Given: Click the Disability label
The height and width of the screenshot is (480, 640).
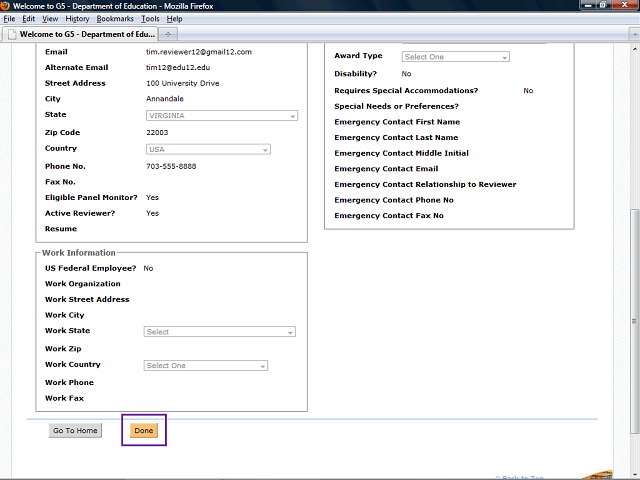Looking at the screenshot, I should point(356,73).
